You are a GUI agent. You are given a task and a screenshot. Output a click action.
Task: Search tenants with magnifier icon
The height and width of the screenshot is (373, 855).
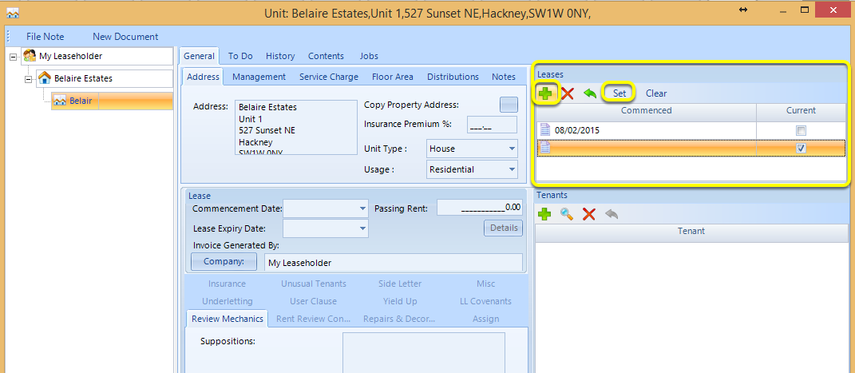click(x=567, y=214)
